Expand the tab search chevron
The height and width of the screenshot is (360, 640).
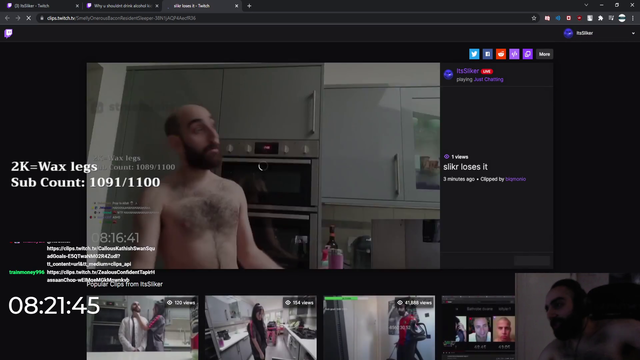586,5
